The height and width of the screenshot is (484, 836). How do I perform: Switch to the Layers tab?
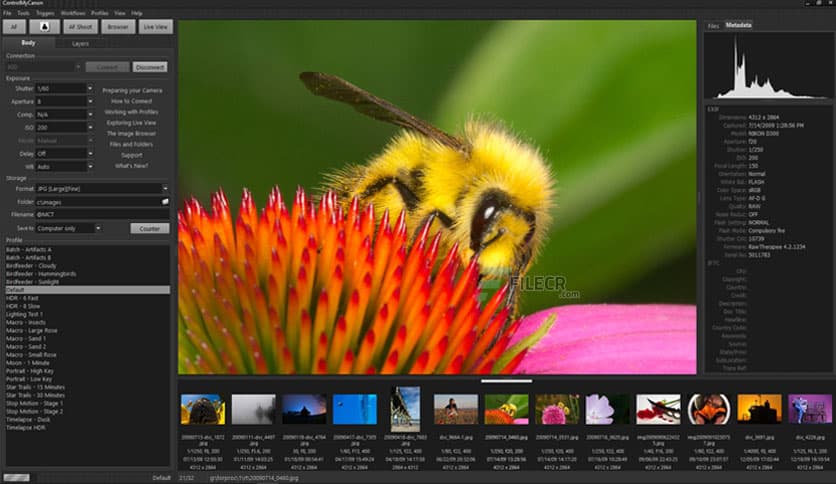point(81,44)
